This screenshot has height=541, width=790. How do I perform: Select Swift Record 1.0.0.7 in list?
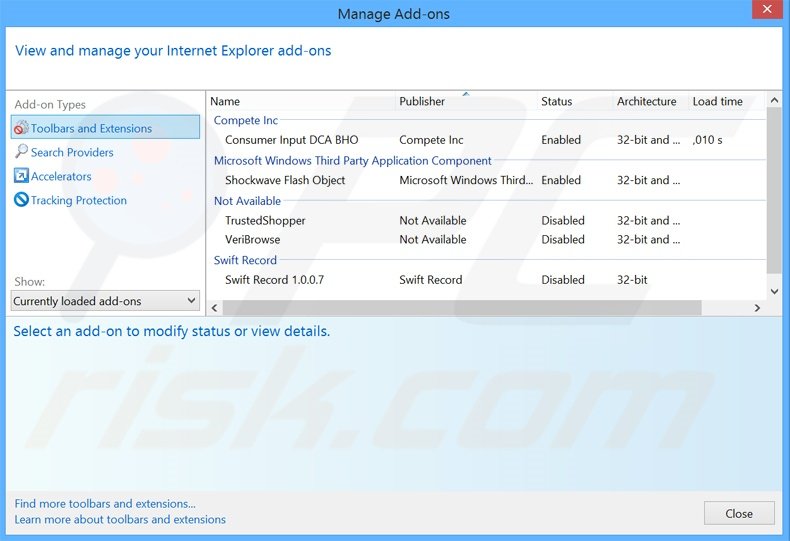coord(274,280)
